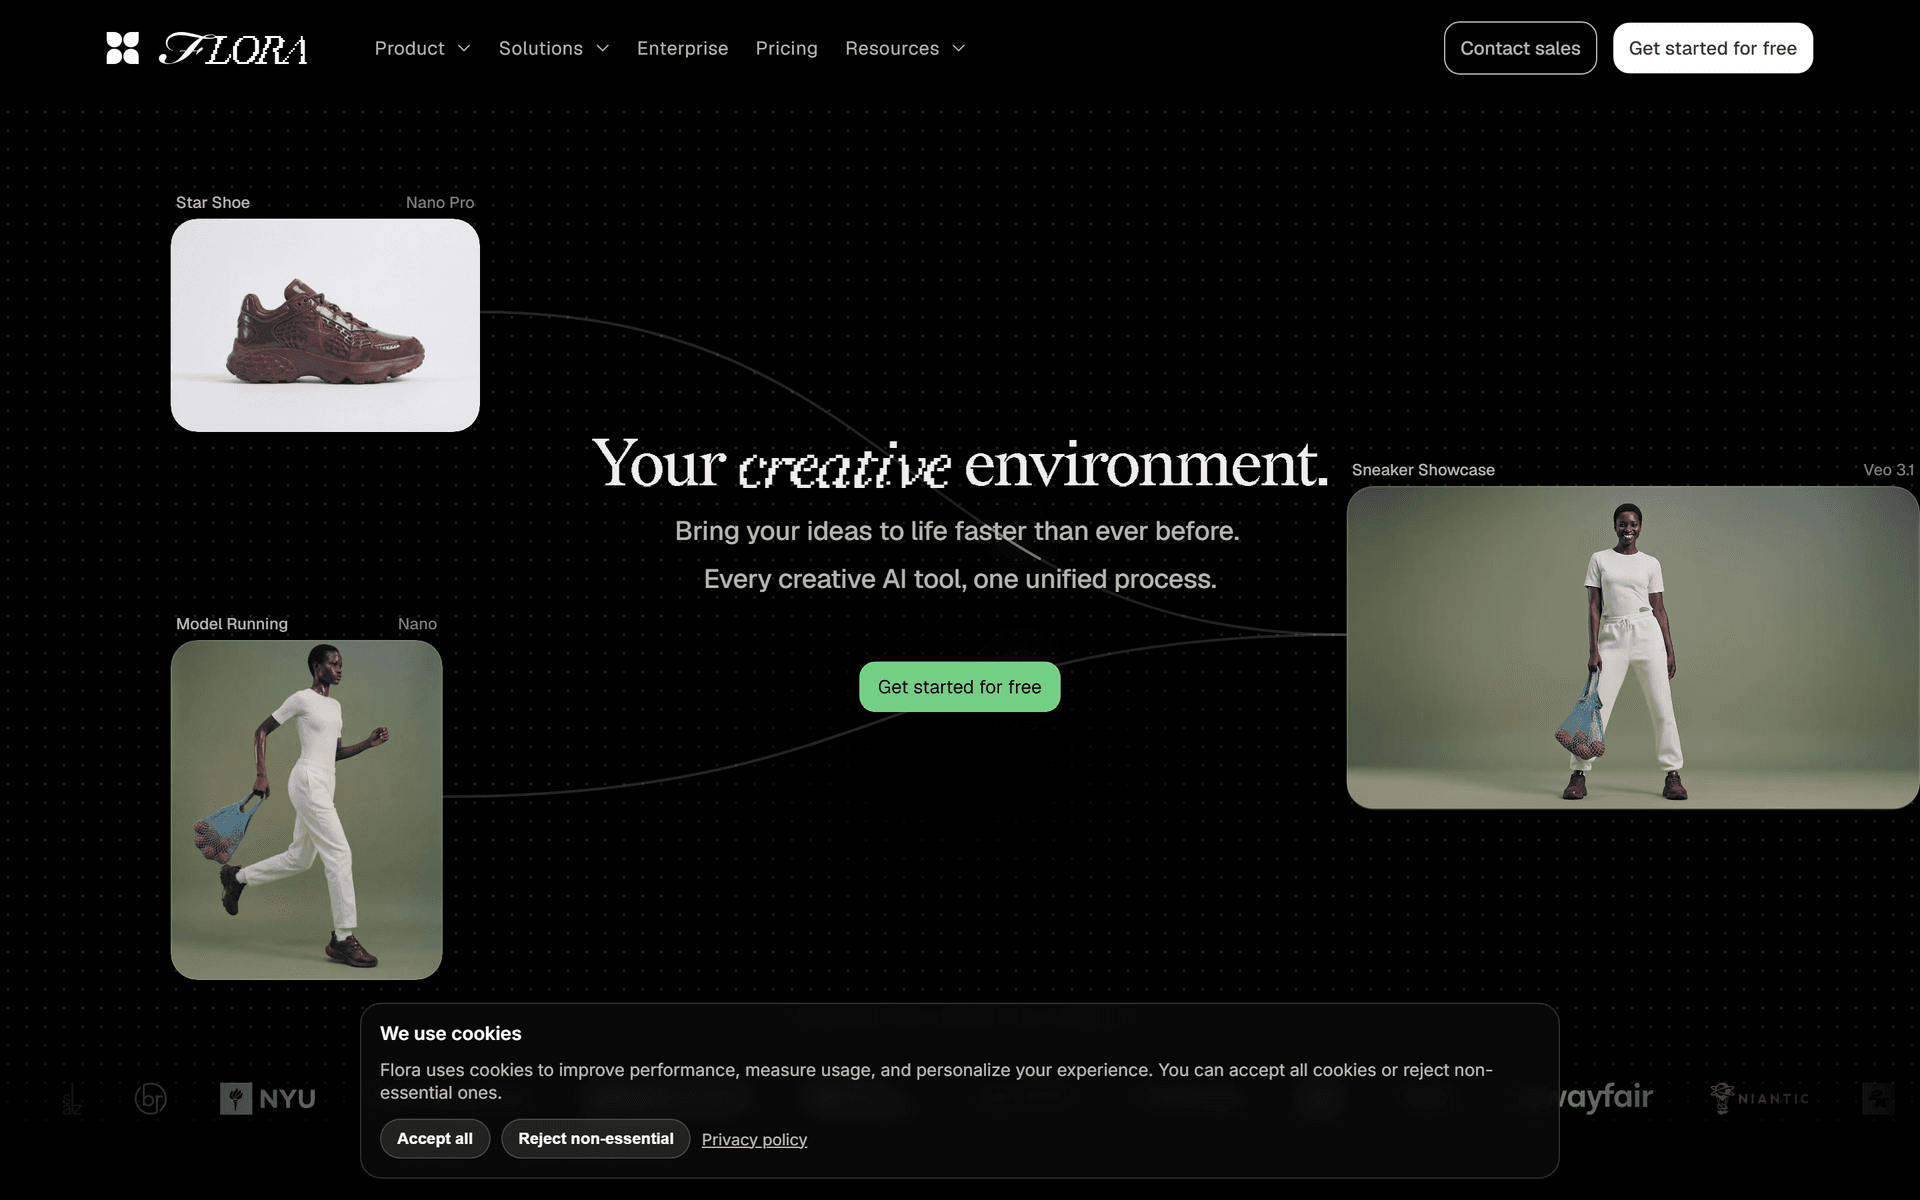This screenshot has width=1920, height=1200.
Task: Click 'Every creative AI tool, one unified process.' text
Action: click(960, 579)
